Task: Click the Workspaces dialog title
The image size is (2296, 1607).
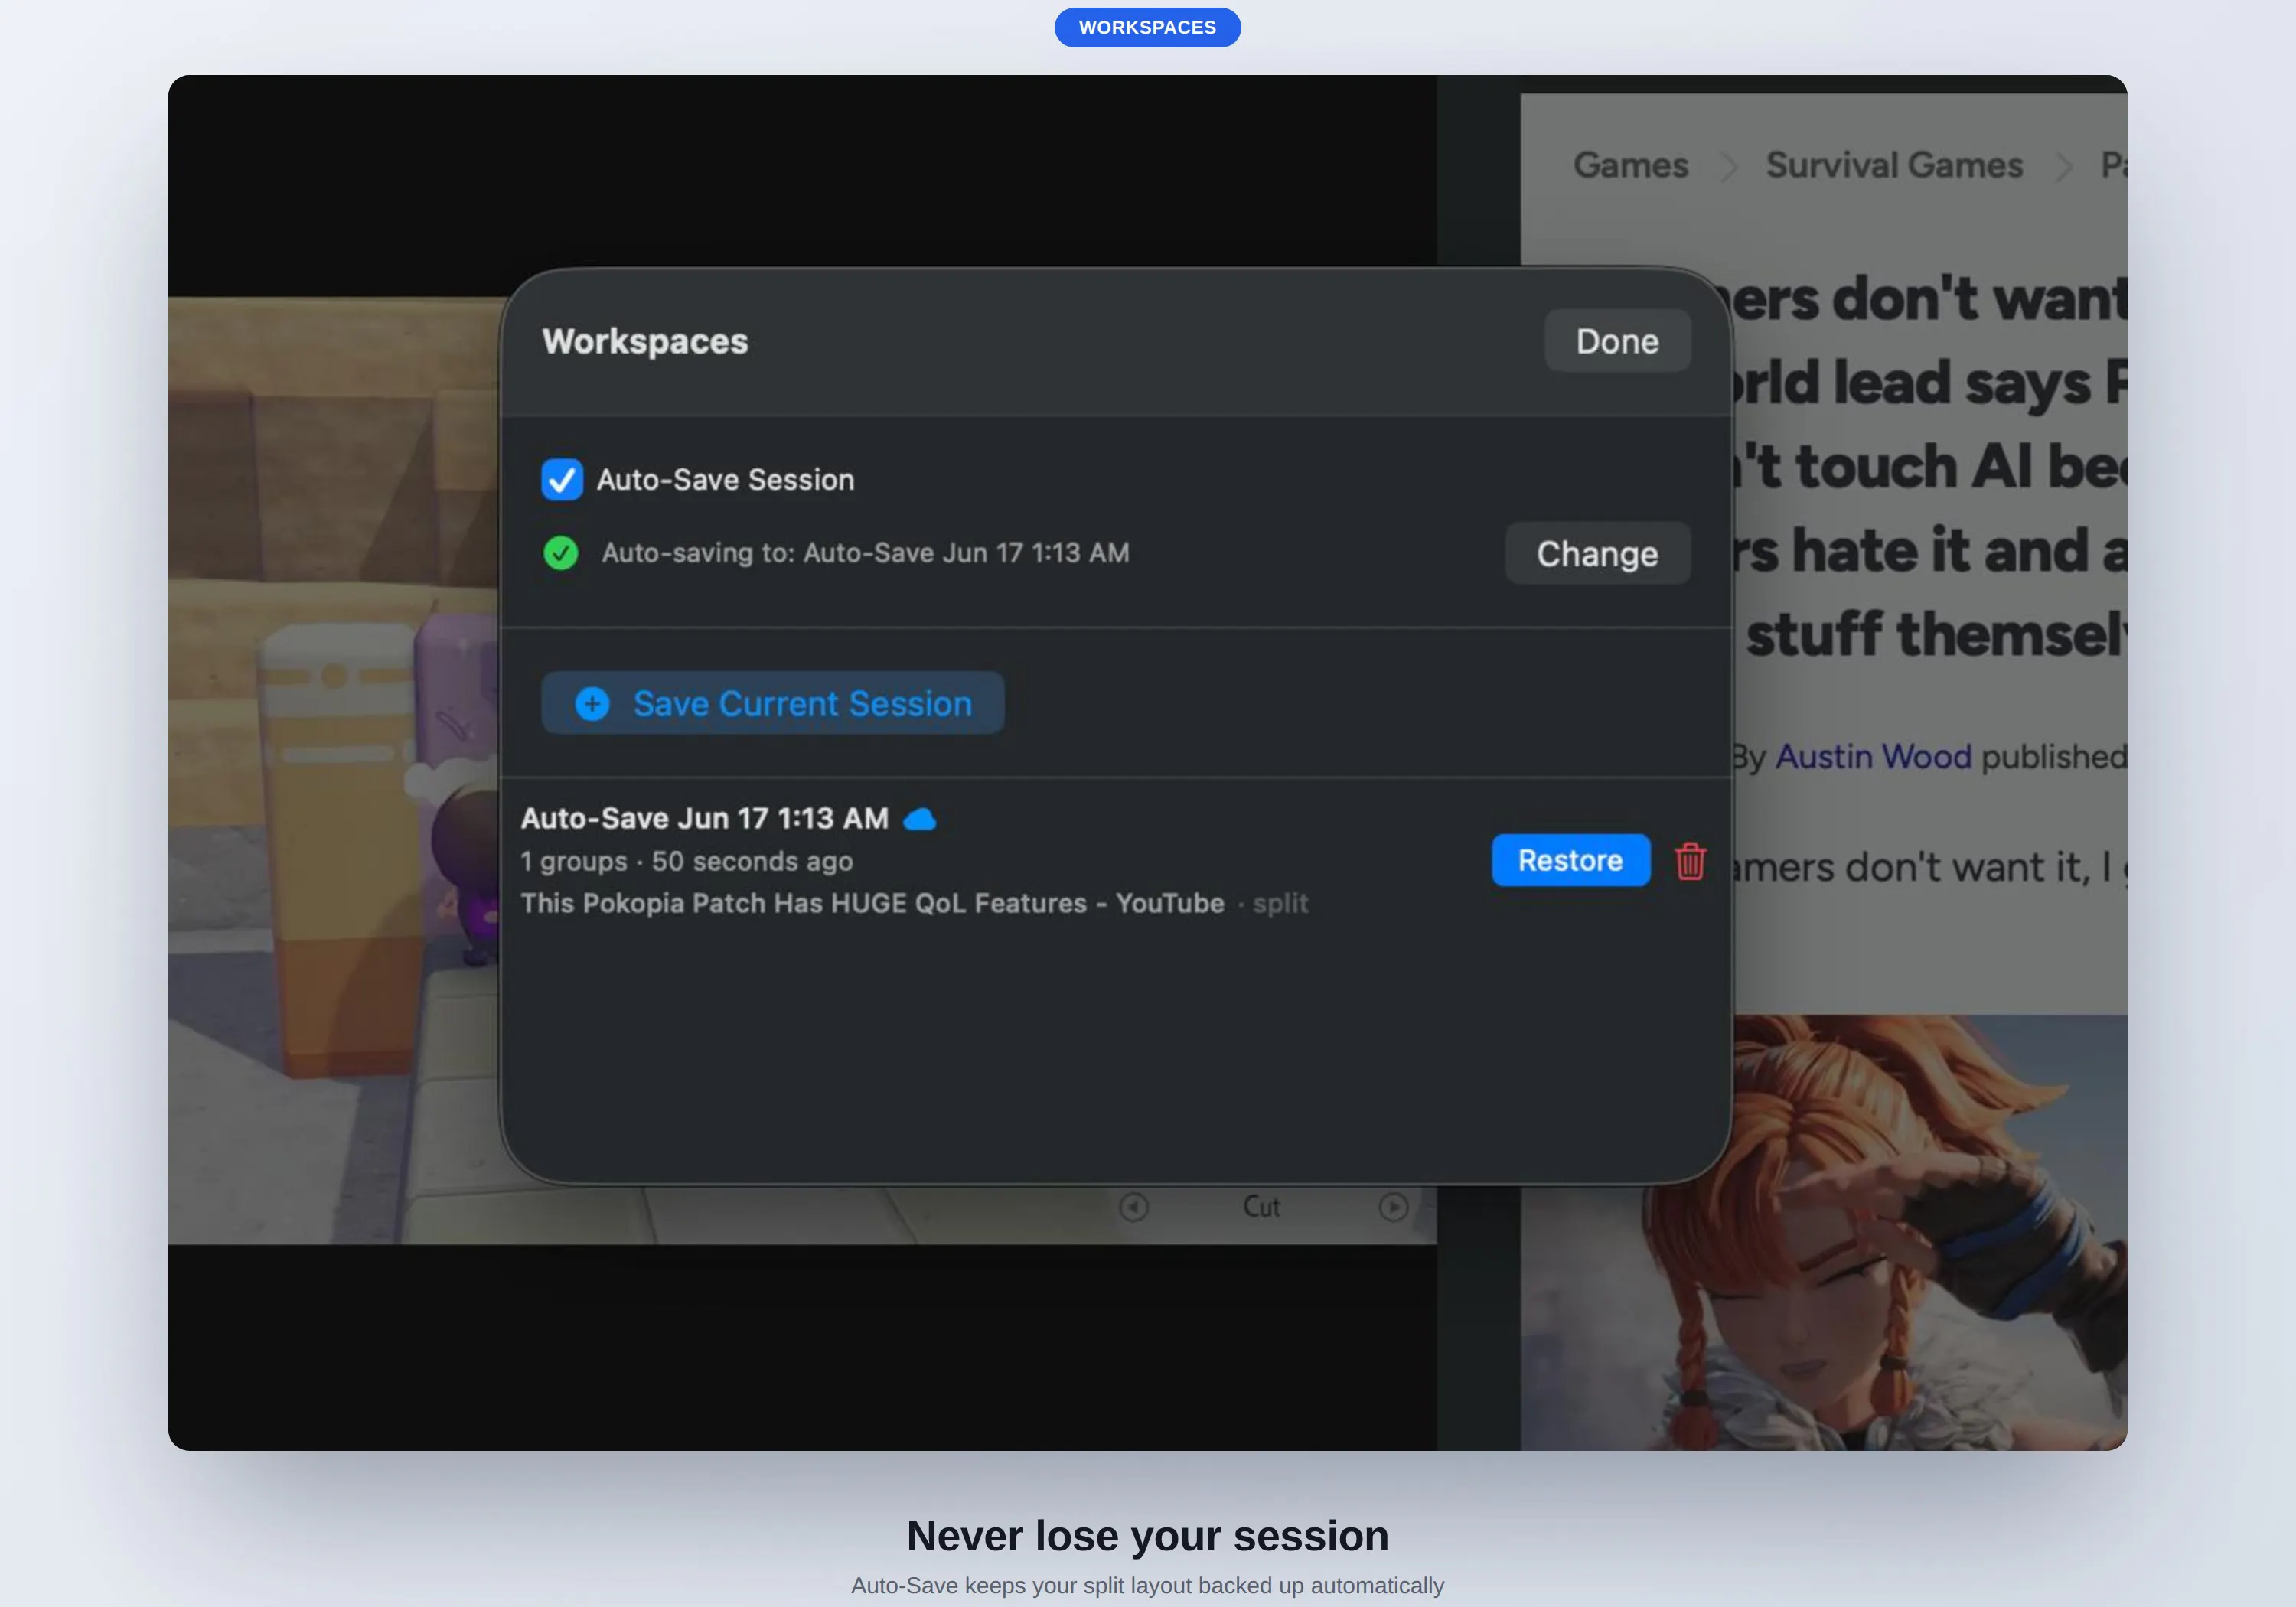Action: coord(645,341)
